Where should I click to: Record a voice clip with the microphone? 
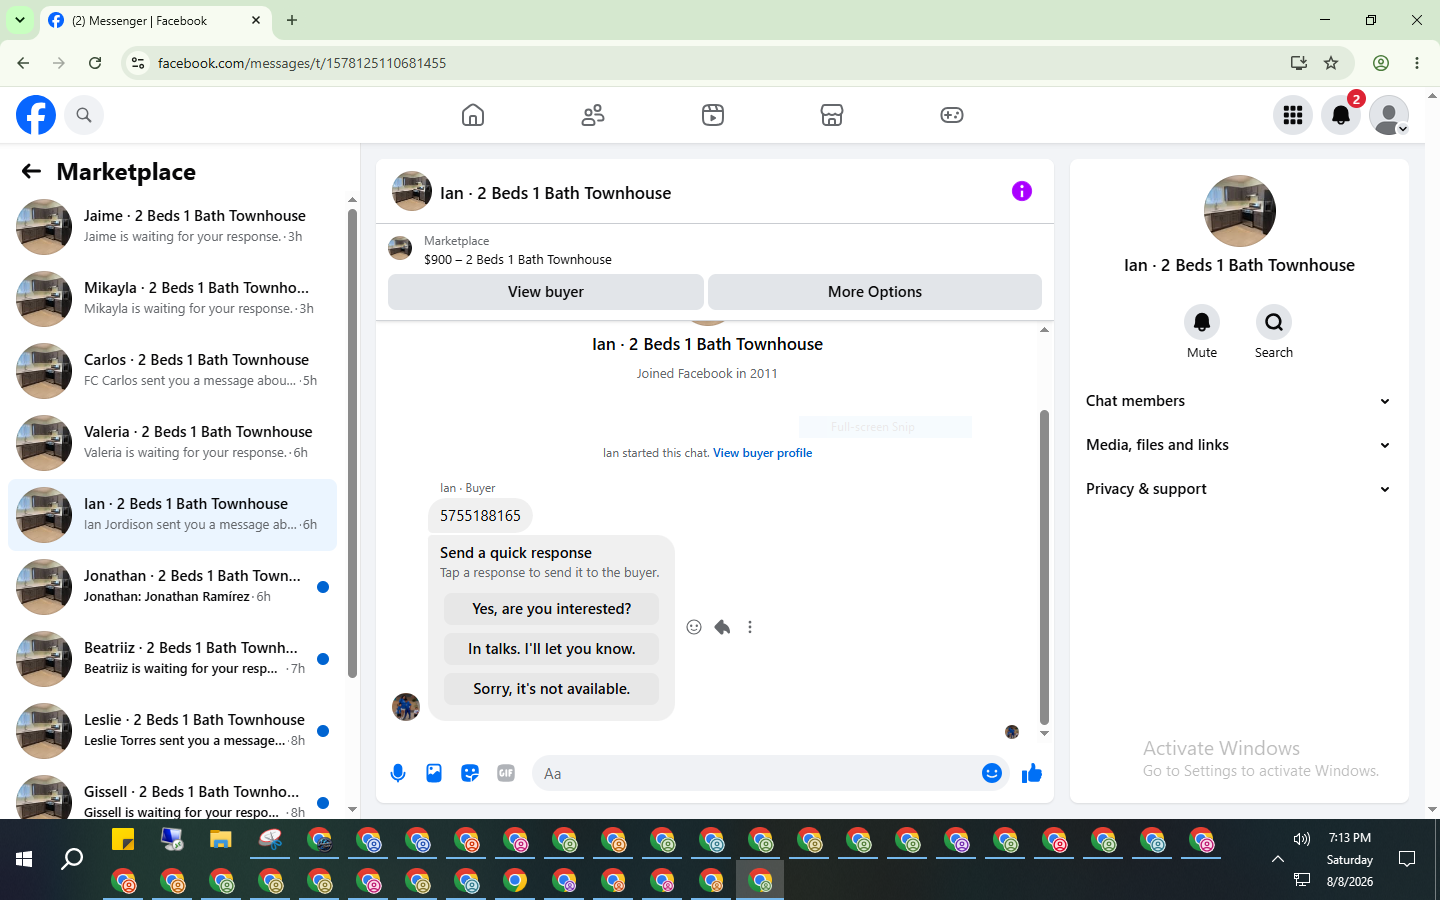pyautogui.click(x=398, y=773)
